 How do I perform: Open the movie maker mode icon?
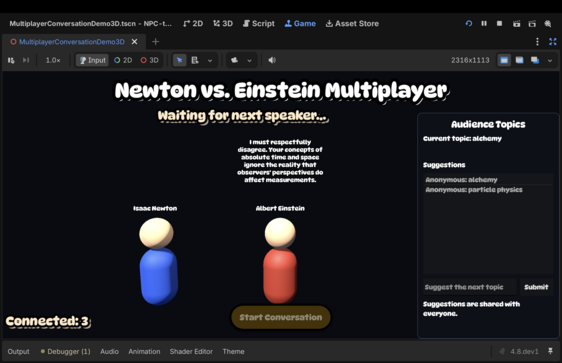548,24
